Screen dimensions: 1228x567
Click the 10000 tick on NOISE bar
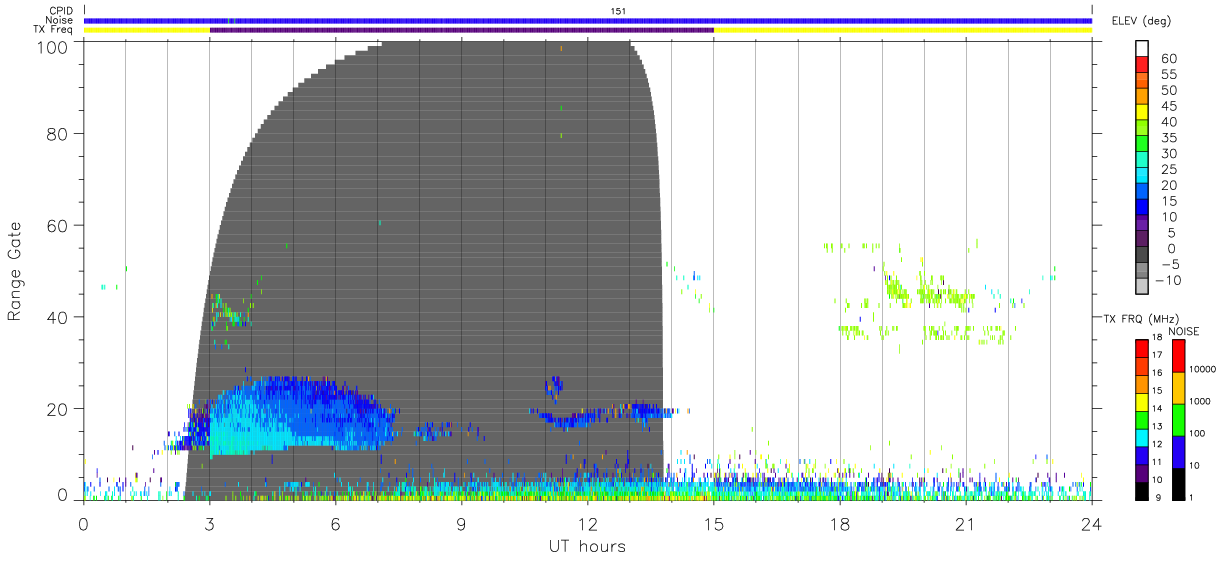1205,370
